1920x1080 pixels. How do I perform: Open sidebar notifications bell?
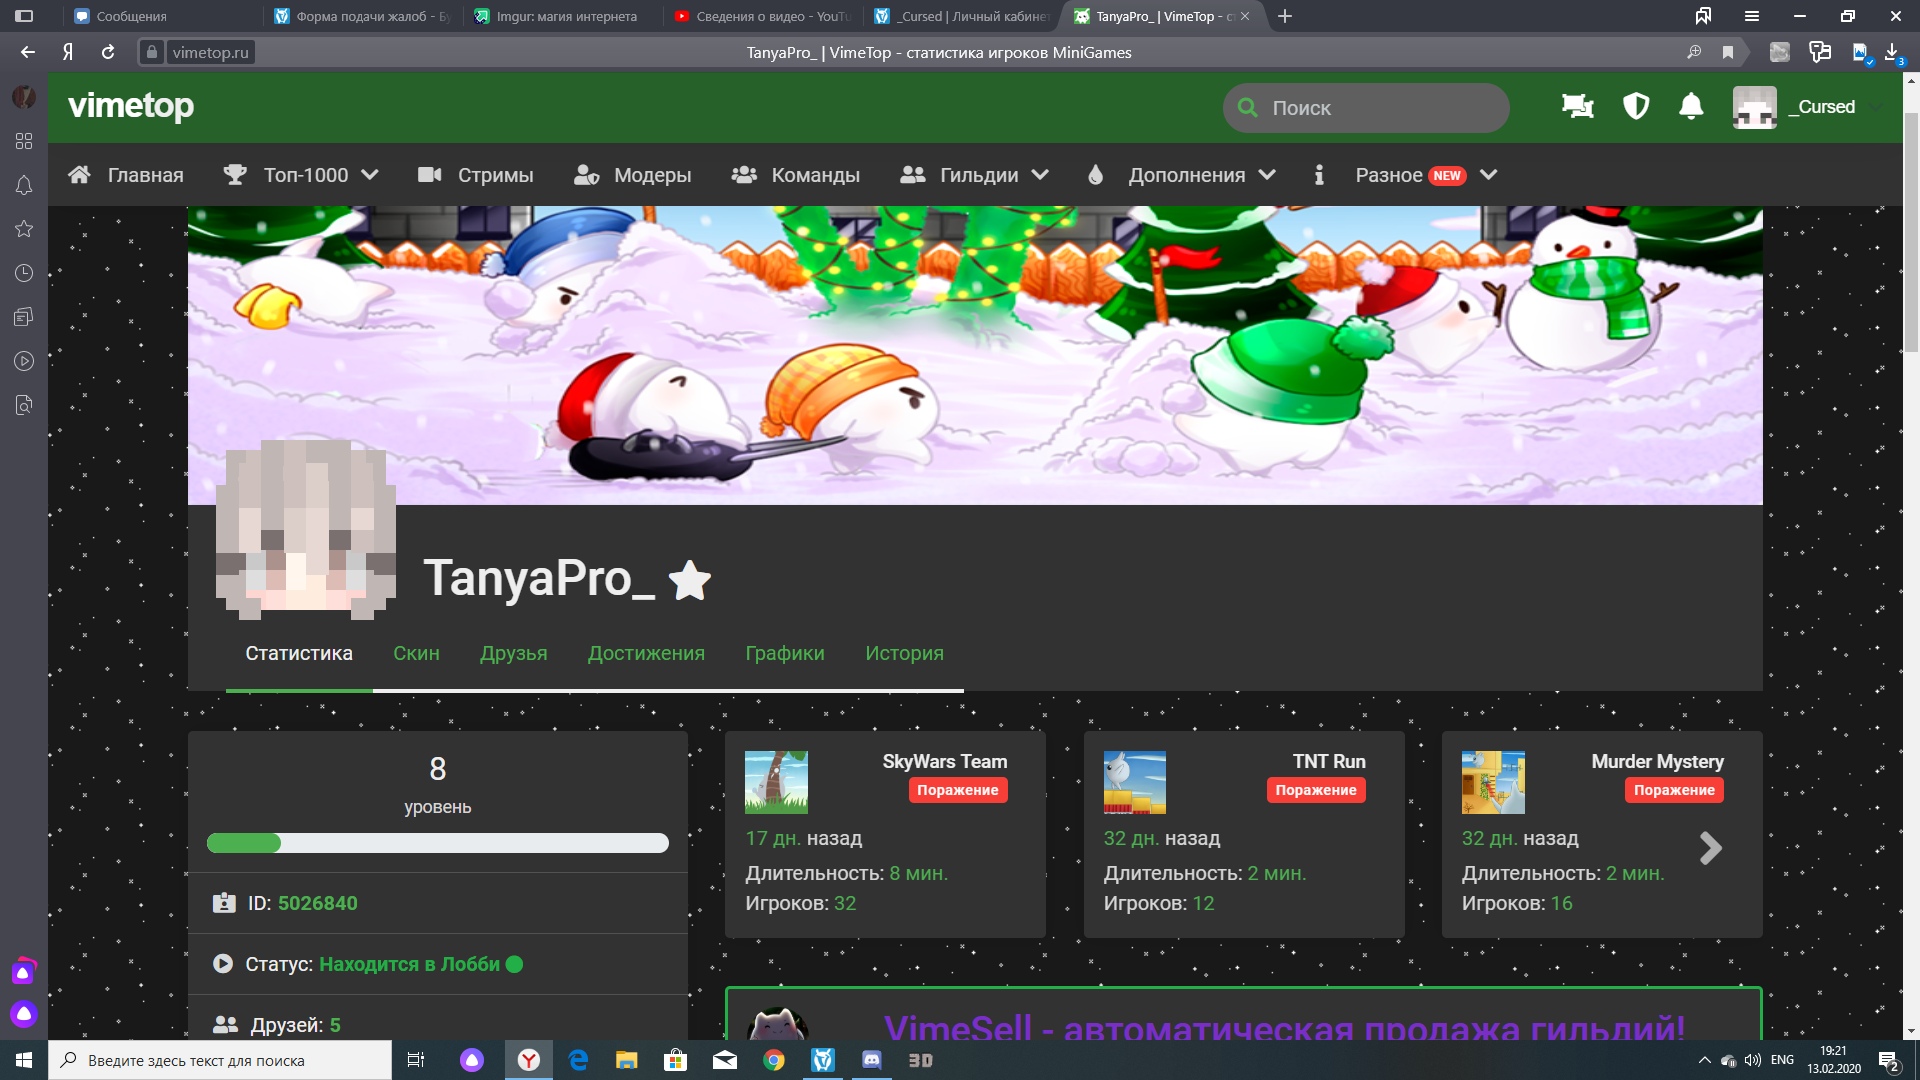point(24,185)
